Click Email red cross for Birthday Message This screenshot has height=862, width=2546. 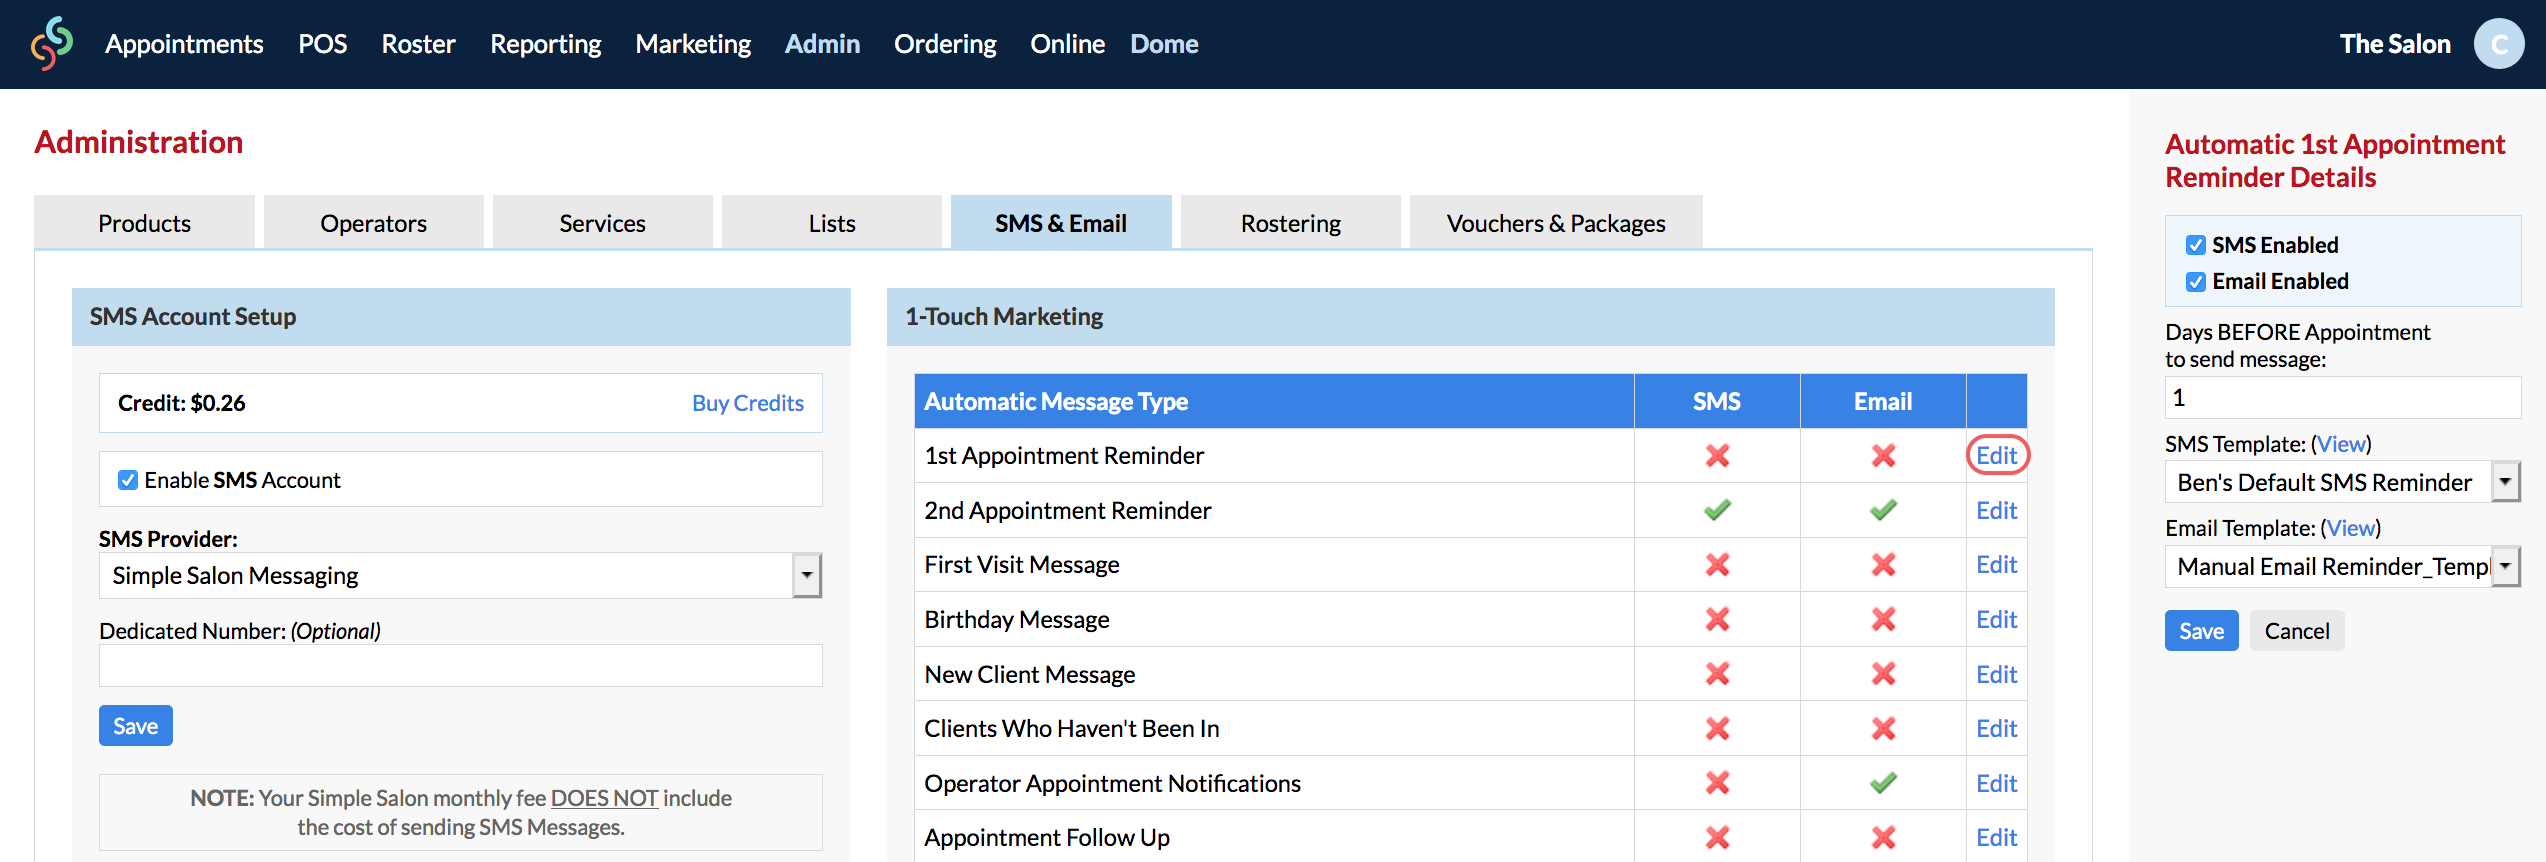(x=1883, y=620)
